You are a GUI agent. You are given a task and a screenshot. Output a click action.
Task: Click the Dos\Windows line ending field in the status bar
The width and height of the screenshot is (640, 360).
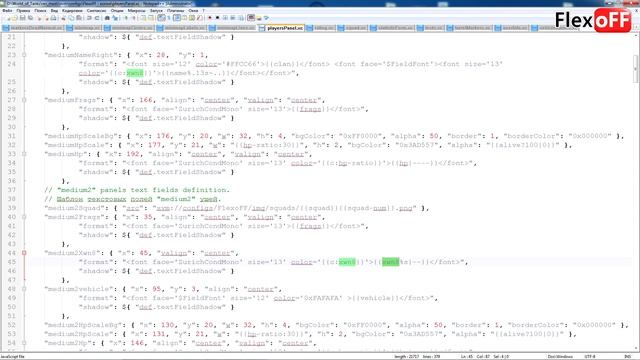(x=560, y=357)
